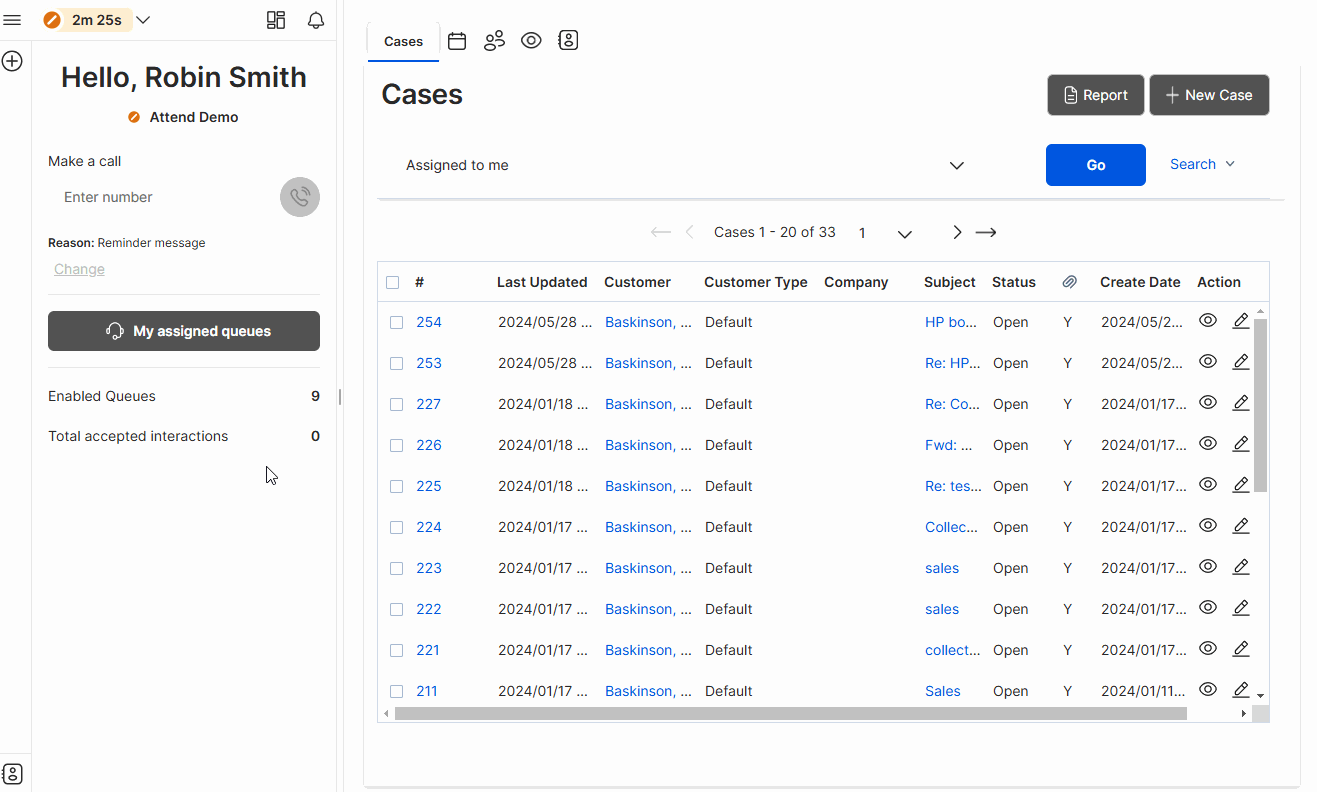Image resolution: width=1317 pixels, height=792 pixels.
Task: Switch to the Cases tab
Action: 404,41
